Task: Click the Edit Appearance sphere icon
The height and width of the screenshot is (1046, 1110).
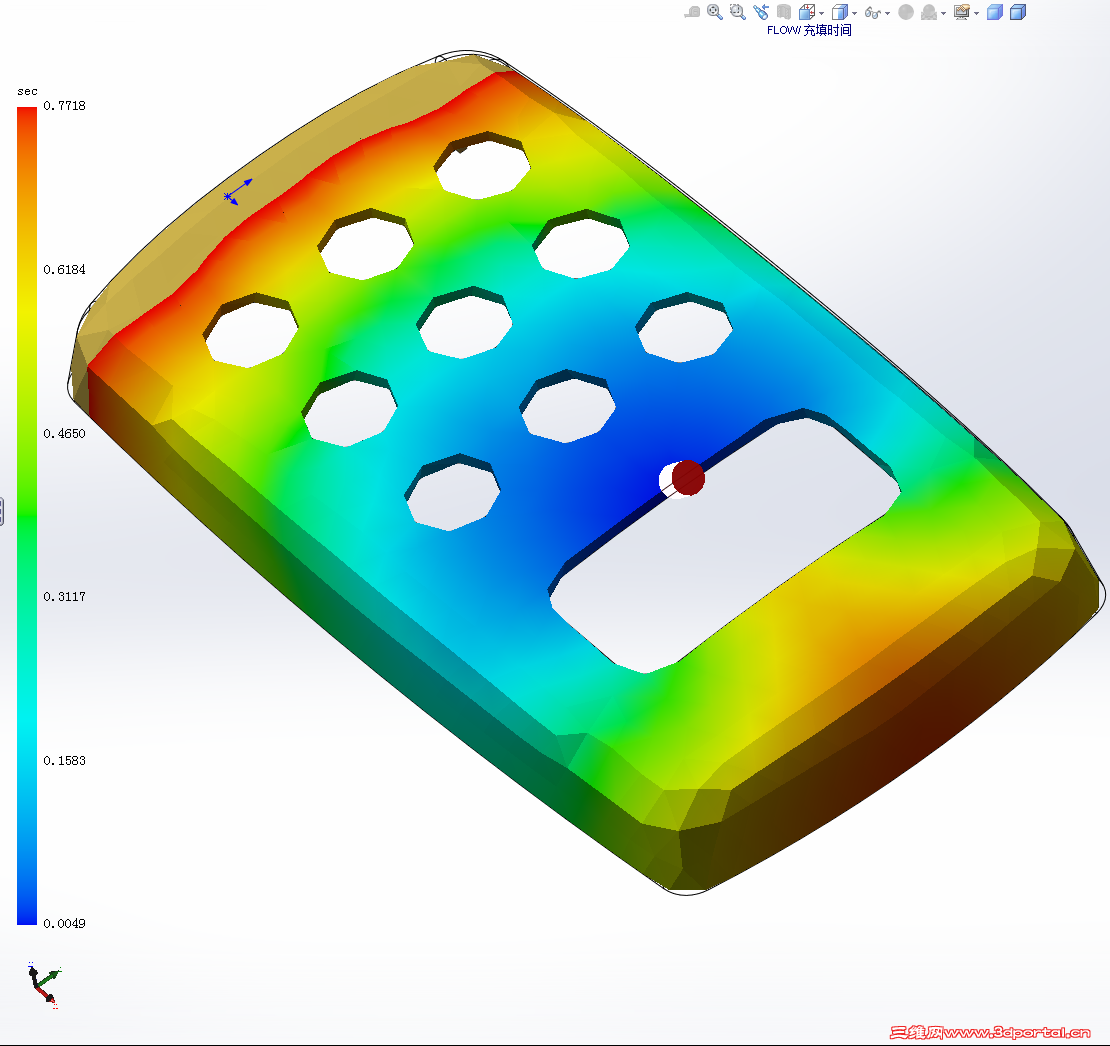Action: (x=906, y=12)
